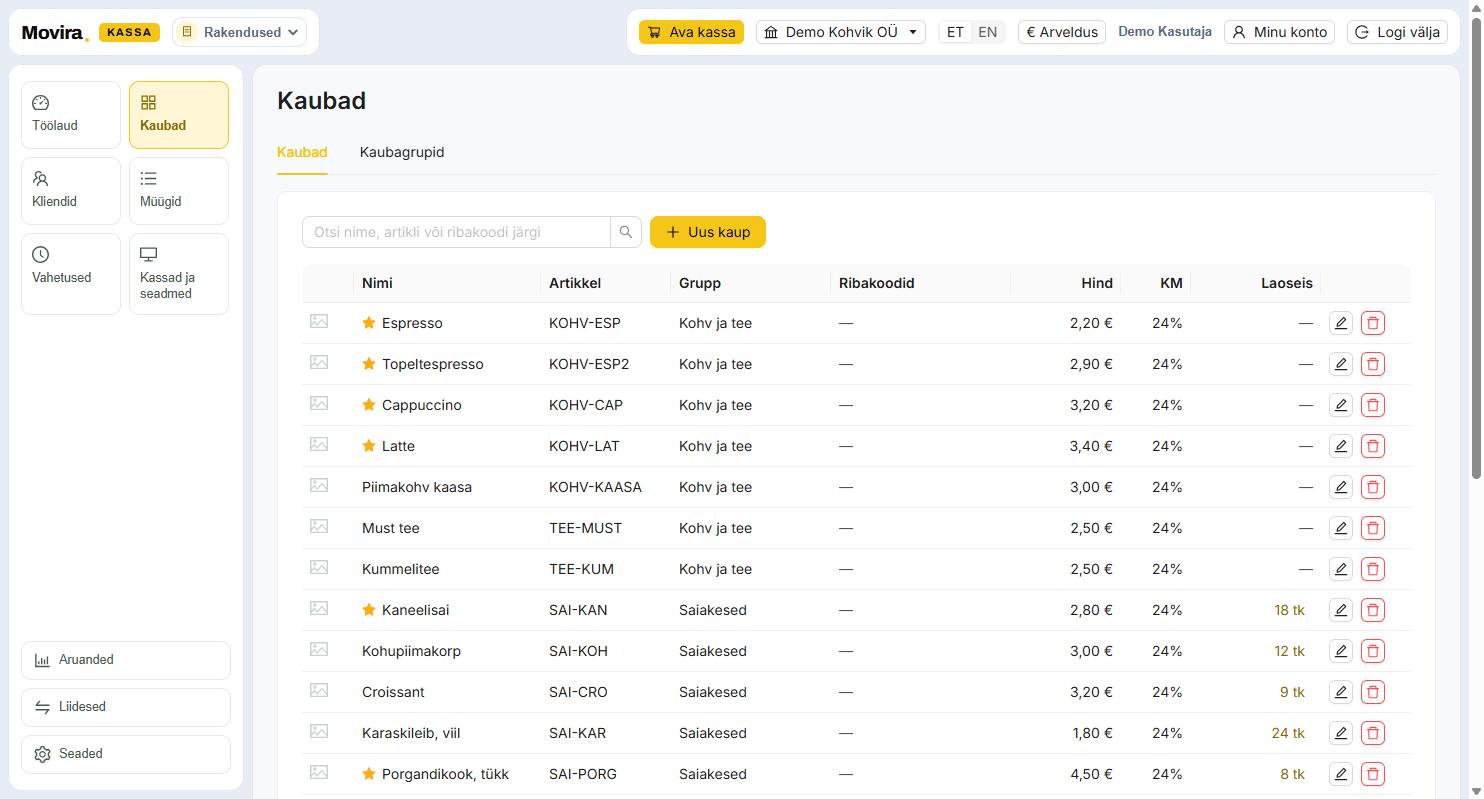Open Liidesed integrations

pyautogui.click(x=126, y=707)
